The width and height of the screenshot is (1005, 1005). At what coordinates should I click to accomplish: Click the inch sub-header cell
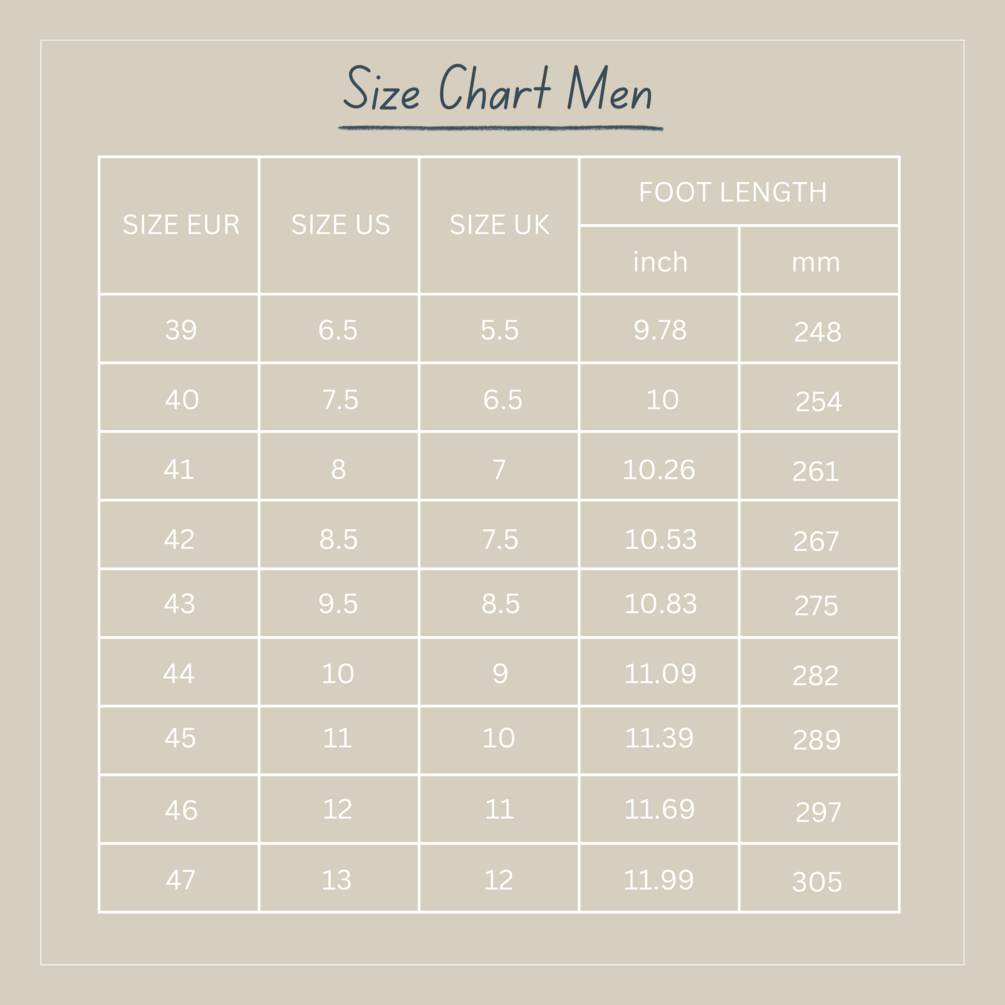[x=660, y=262]
